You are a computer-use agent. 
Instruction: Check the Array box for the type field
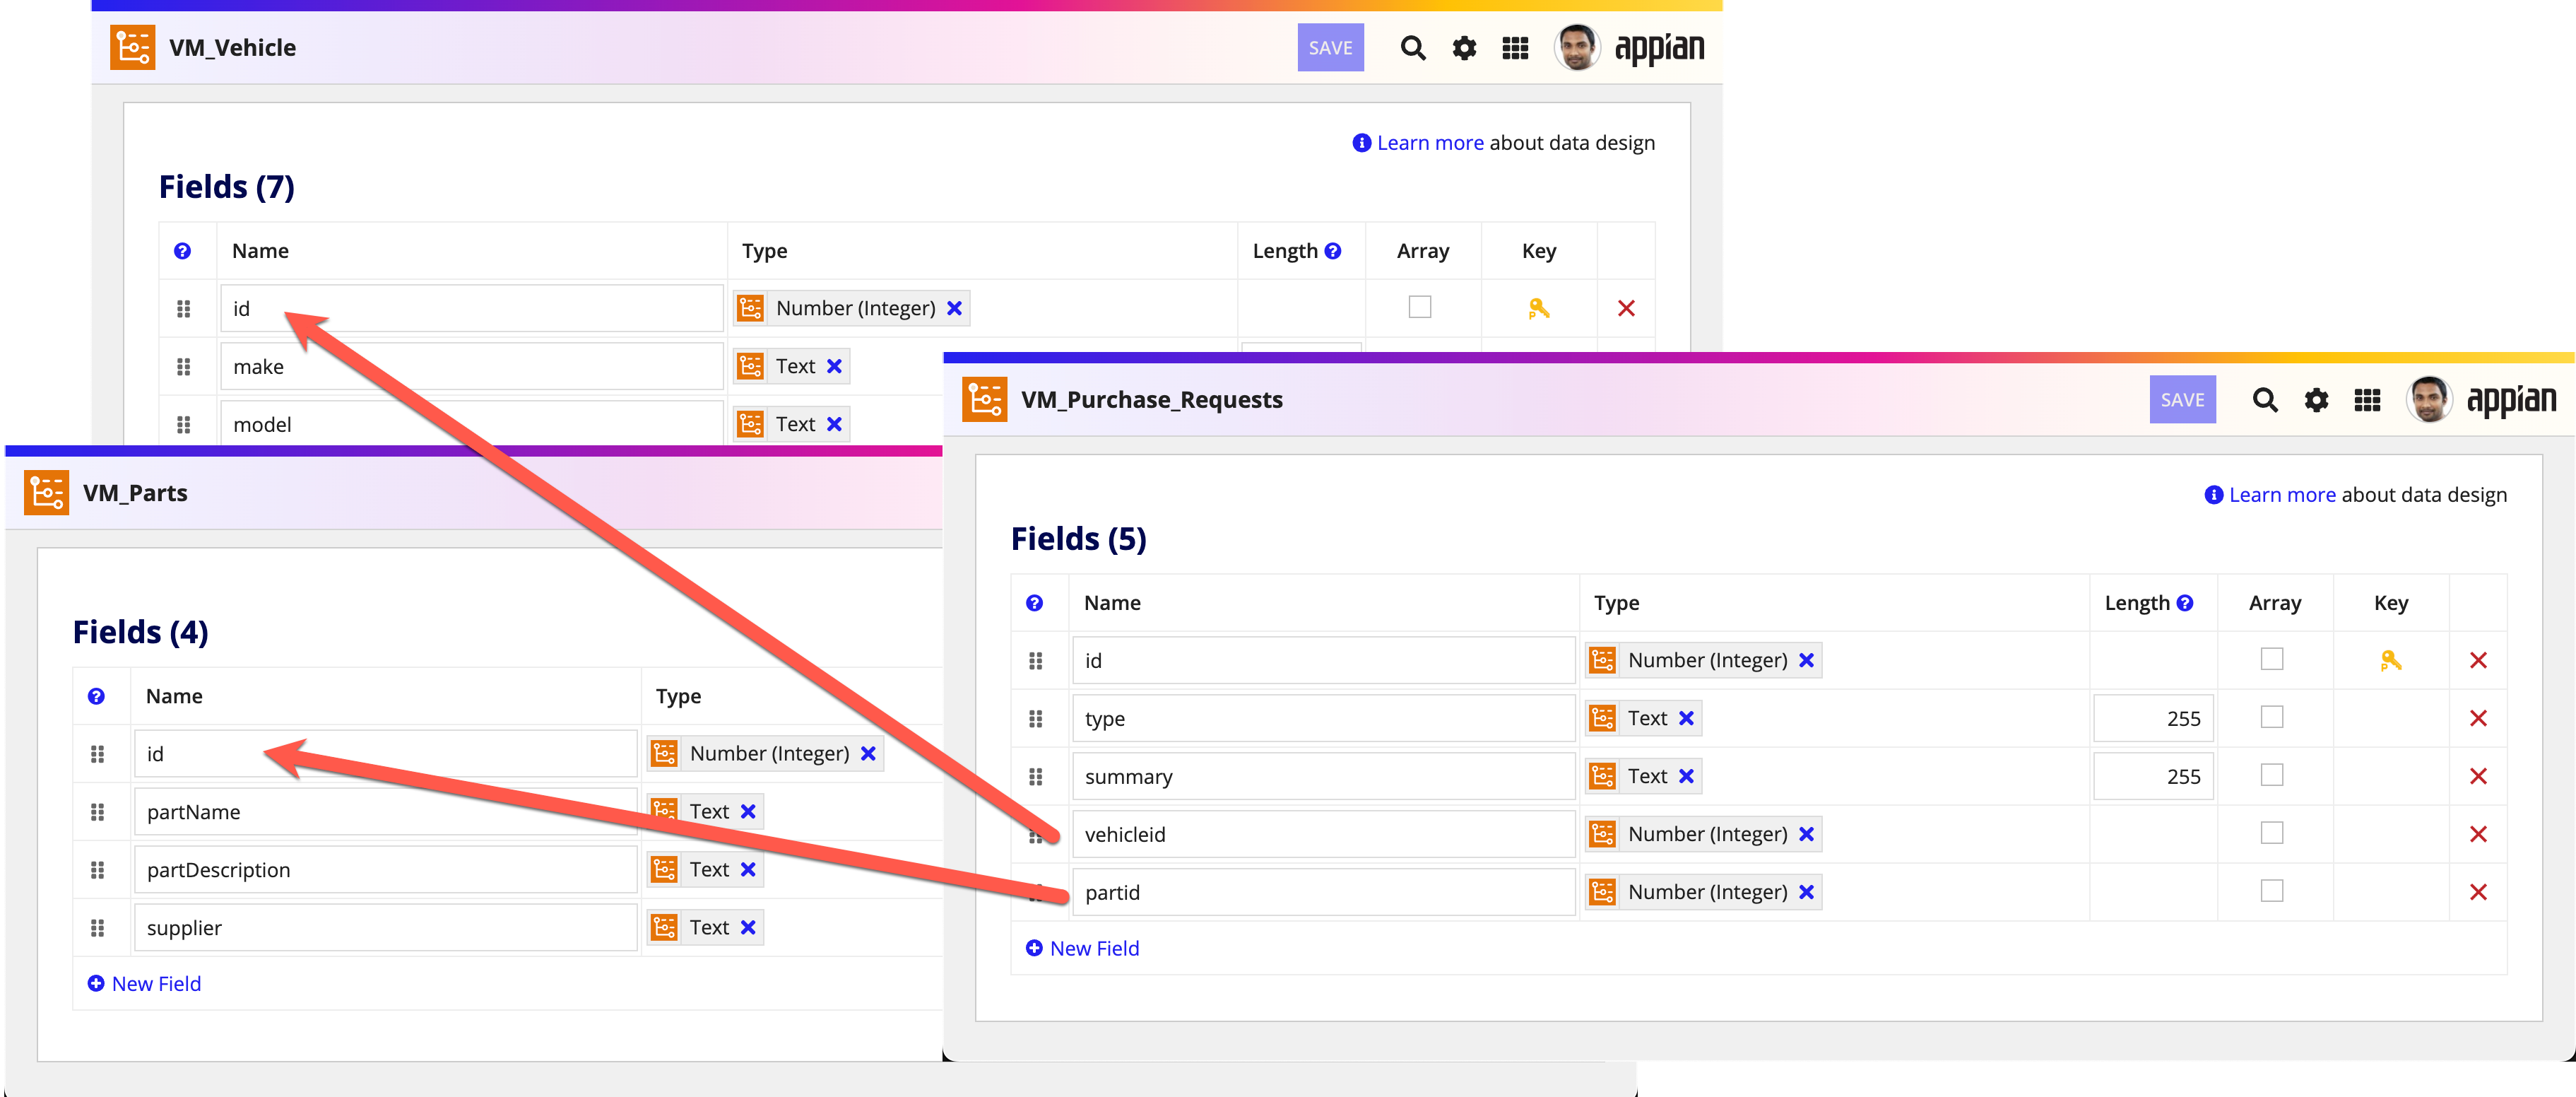pyautogui.click(x=2271, y=717)
